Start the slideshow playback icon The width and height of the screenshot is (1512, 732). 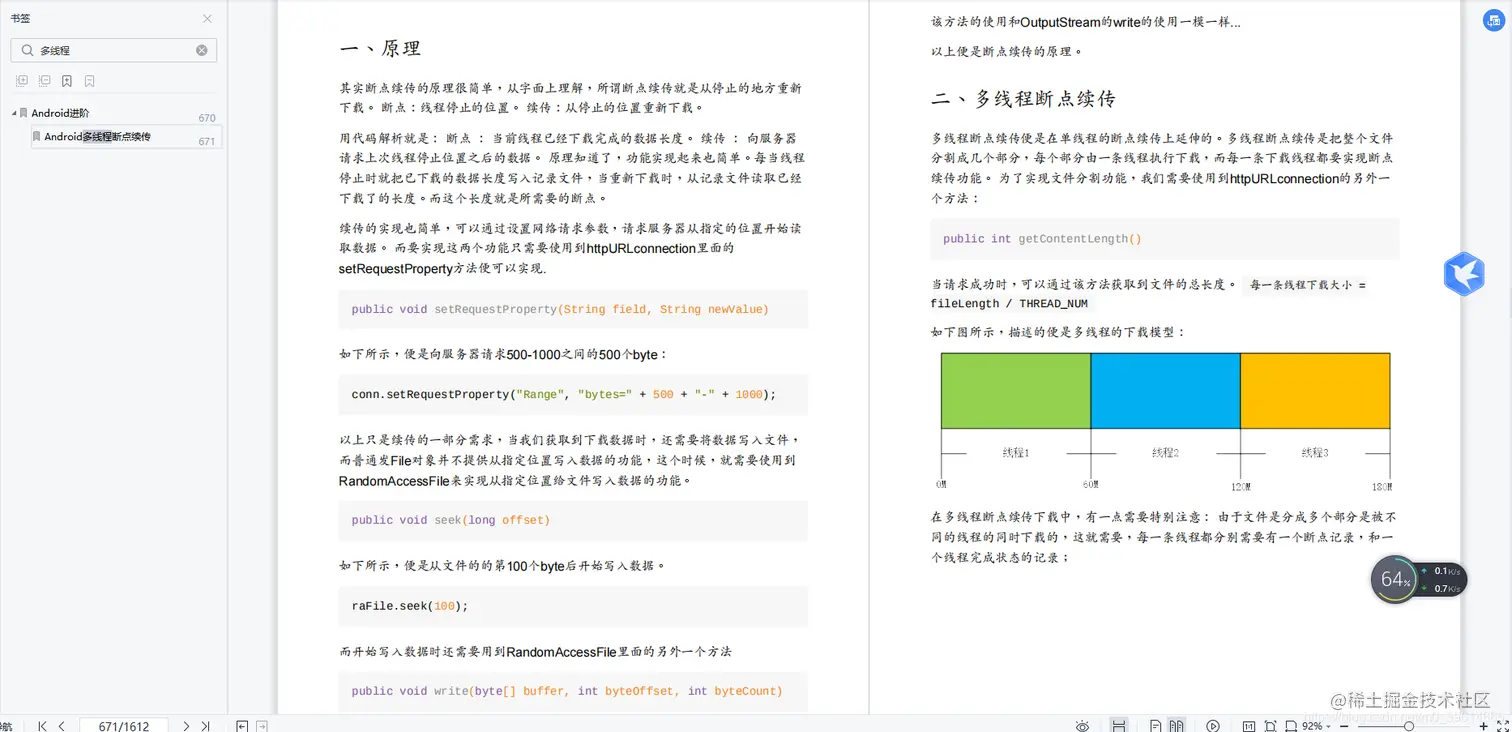(x=1212, y=726)
